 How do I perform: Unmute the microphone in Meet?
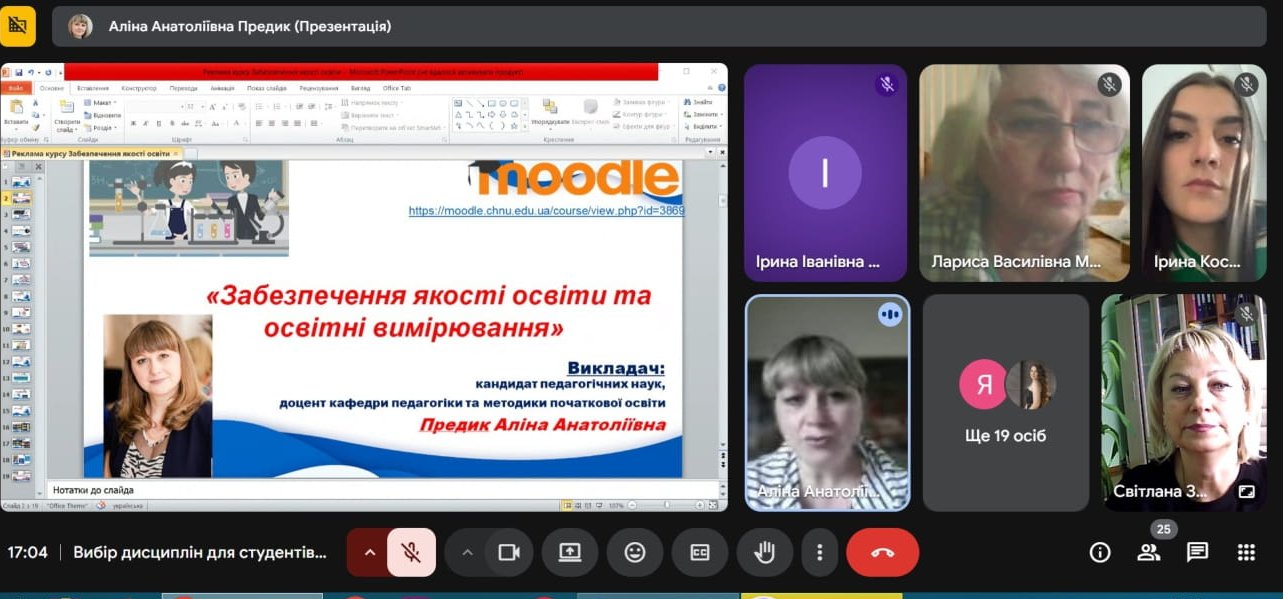(411, 552)
